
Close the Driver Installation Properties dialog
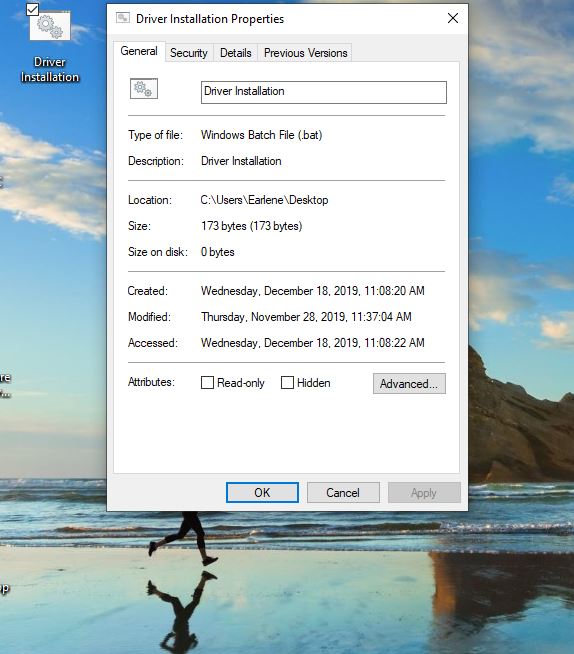click(x=453, y=18)
